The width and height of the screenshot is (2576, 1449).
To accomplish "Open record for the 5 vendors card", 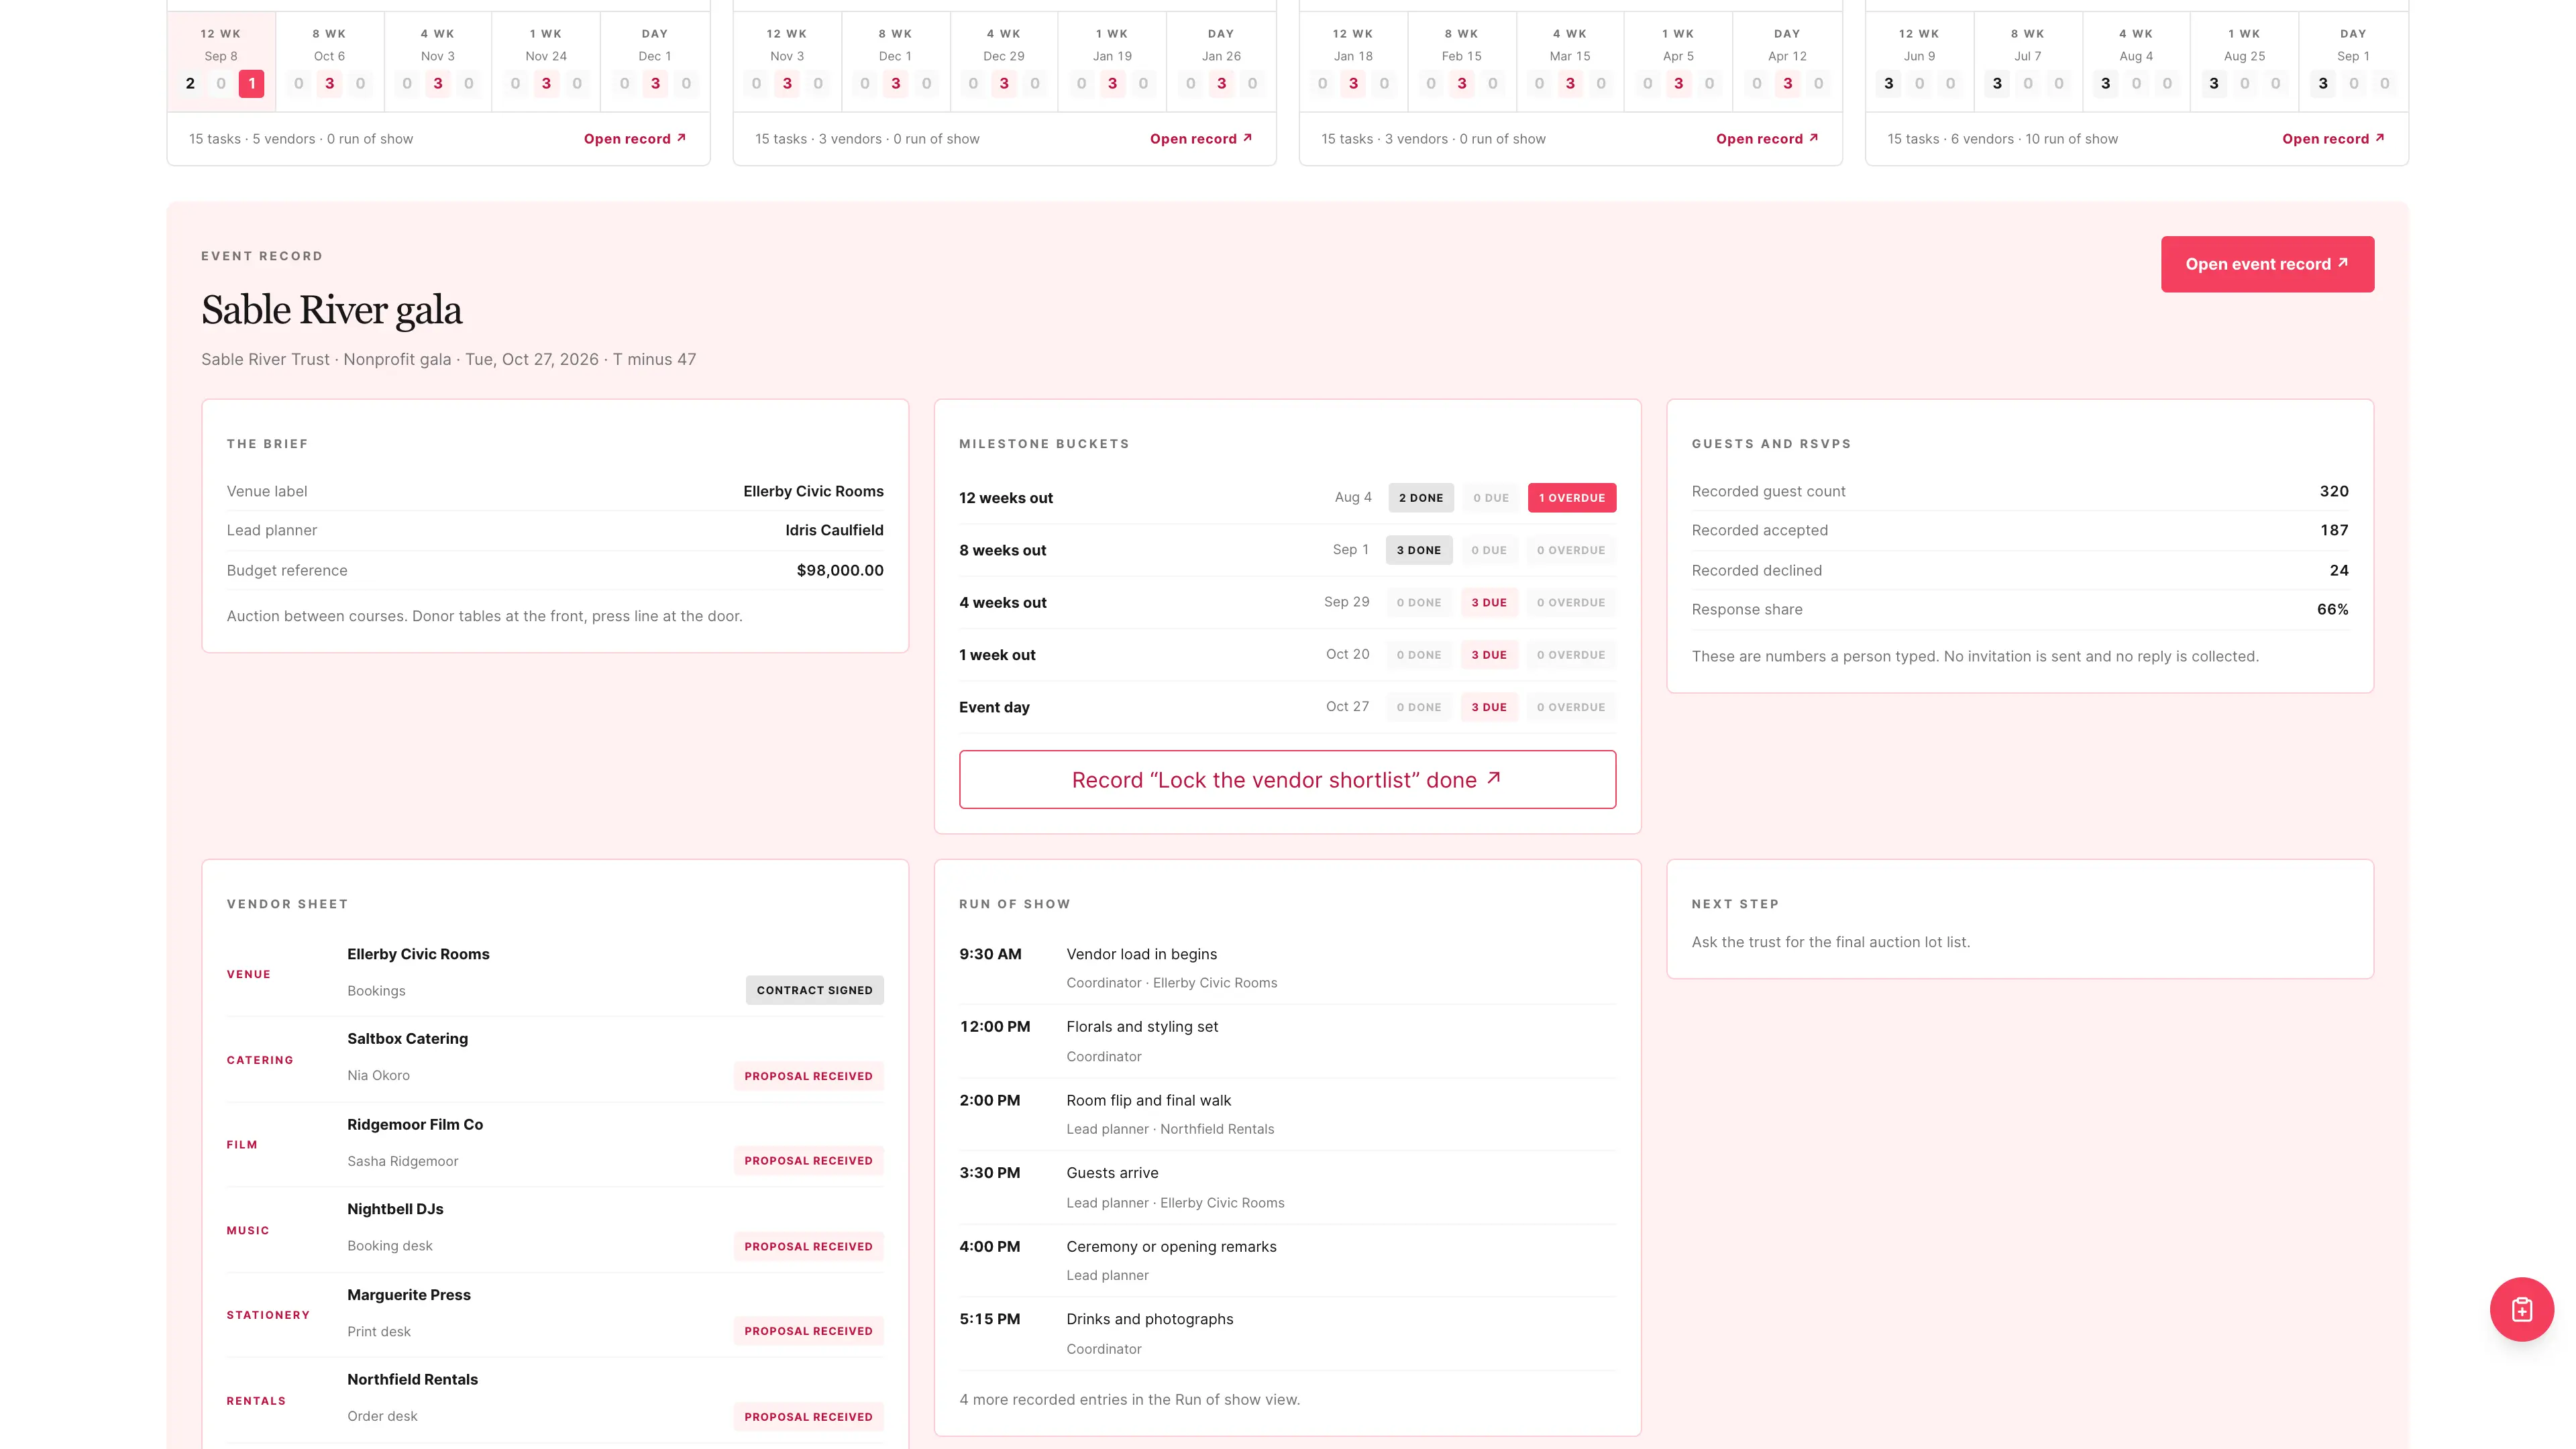I will coord(635,139).
